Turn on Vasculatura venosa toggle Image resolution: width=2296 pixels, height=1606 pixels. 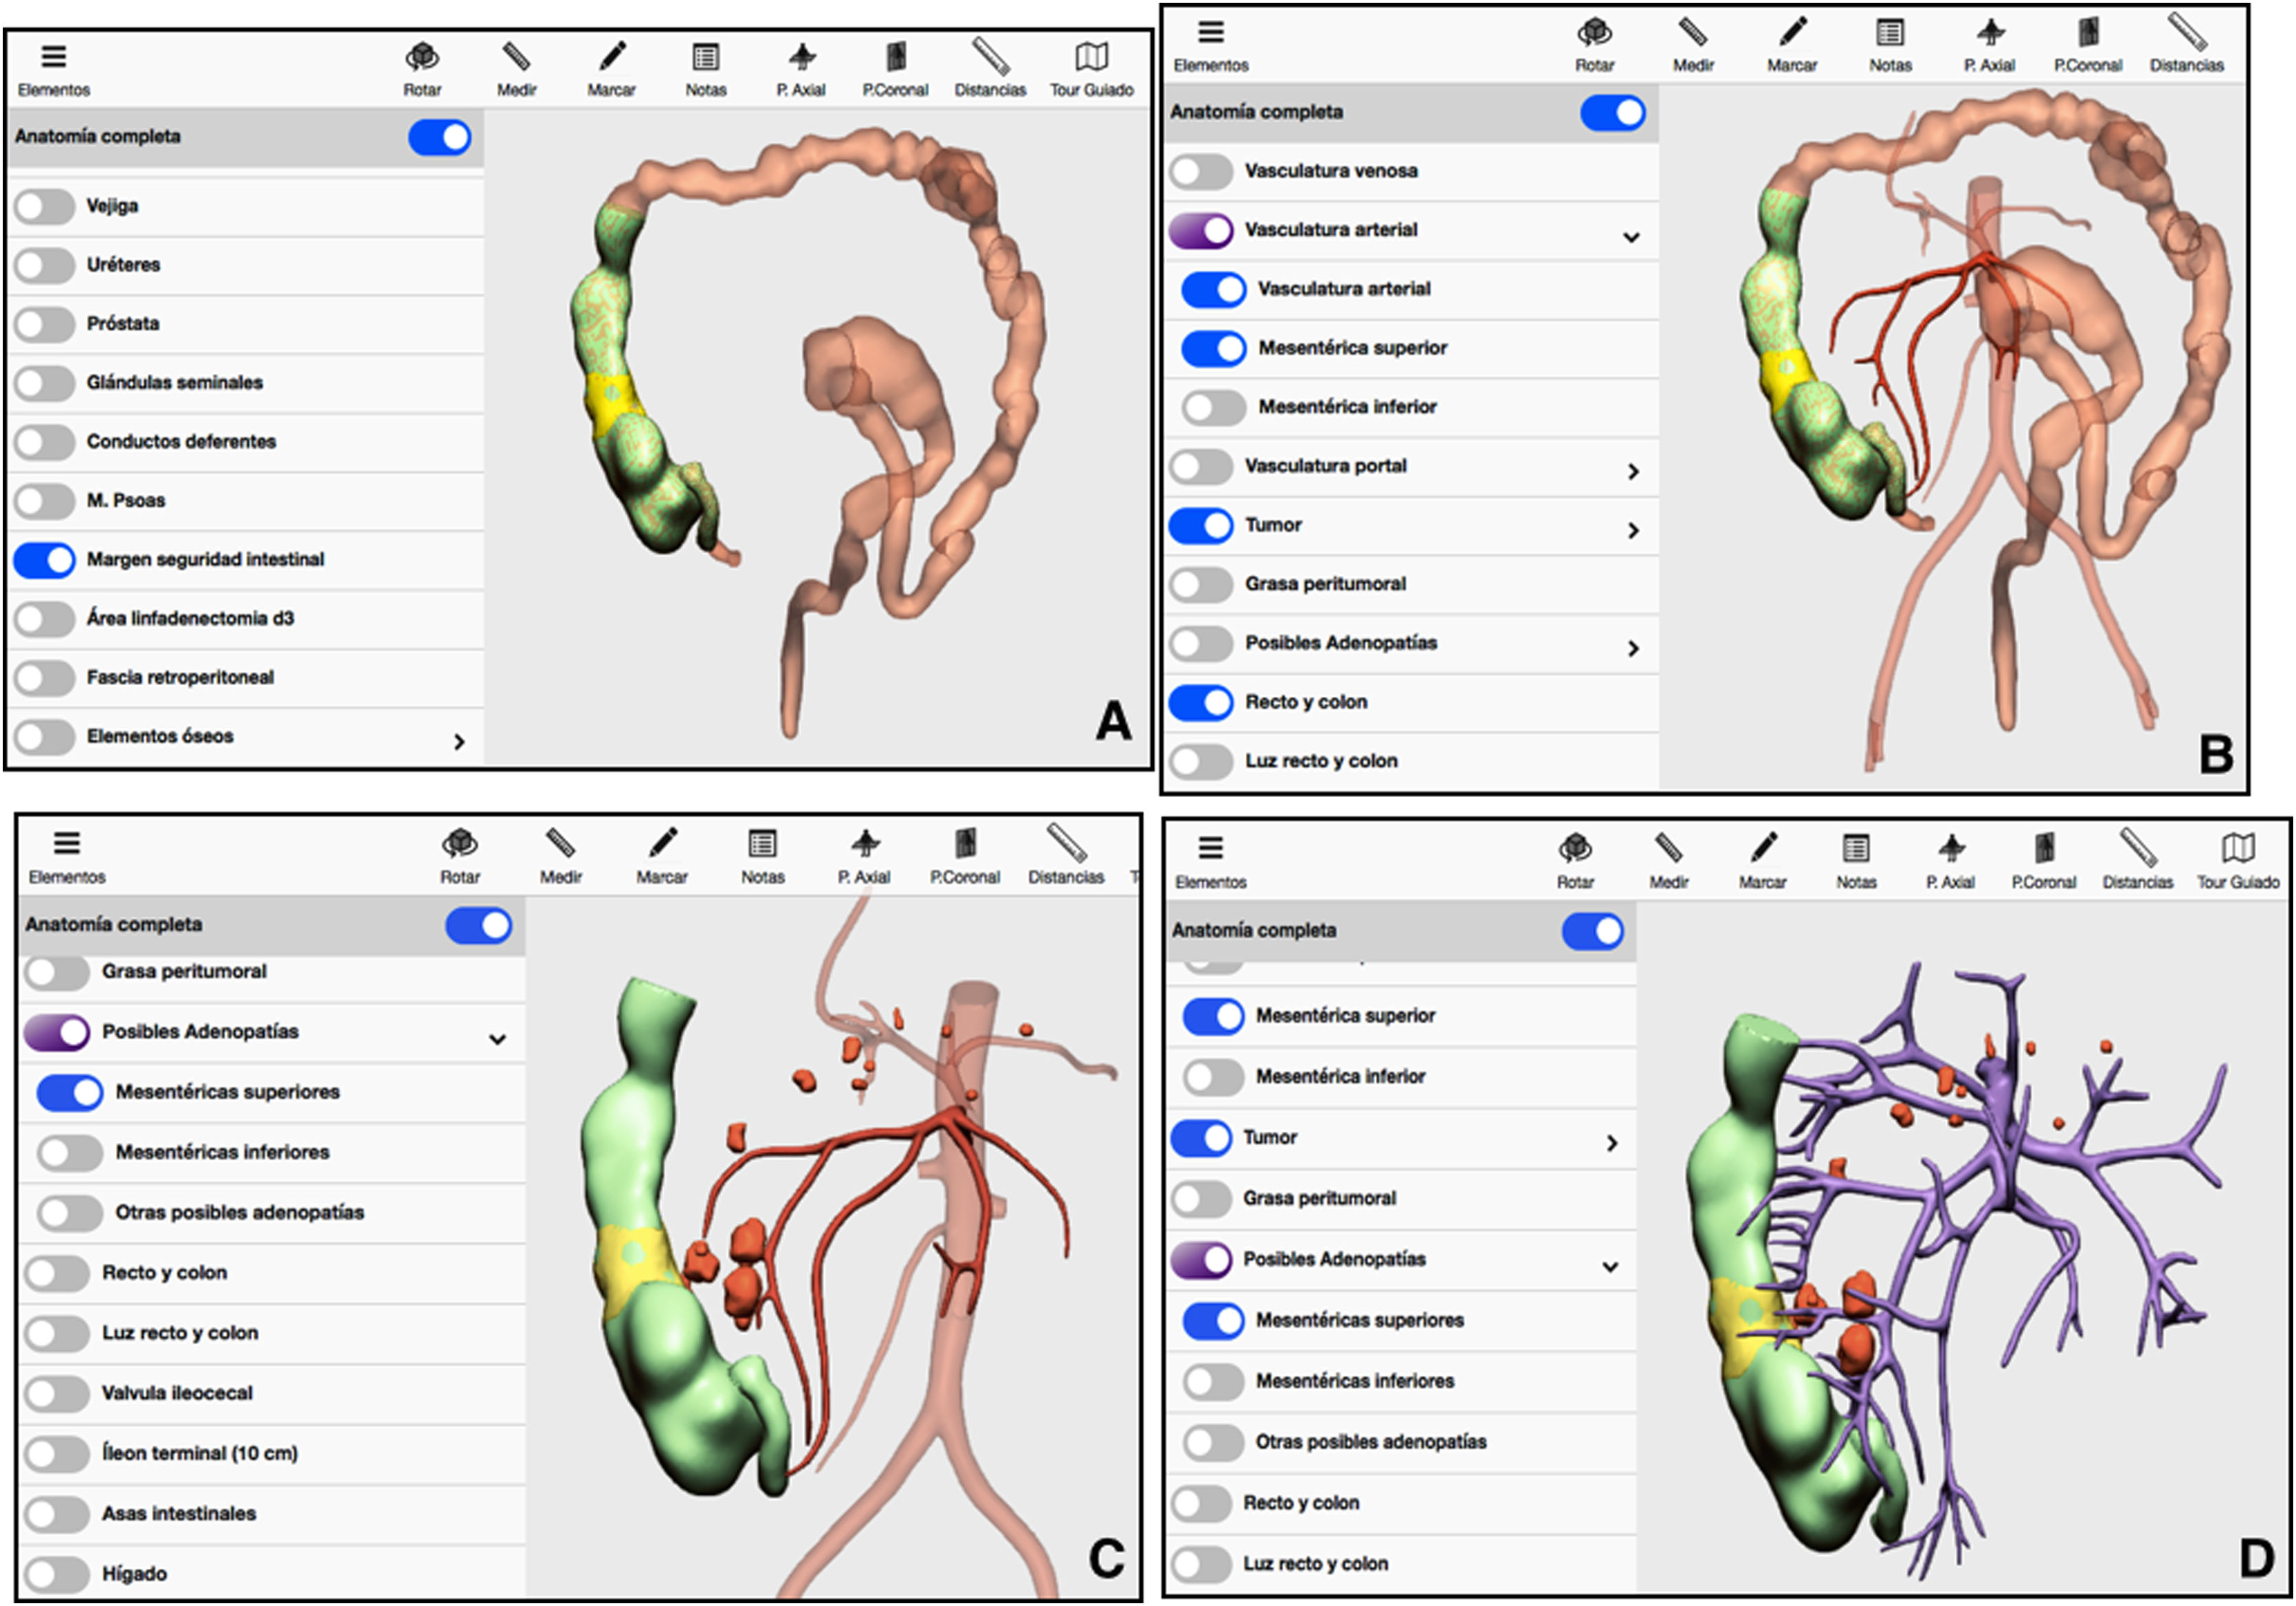[x=1201, y=171]
